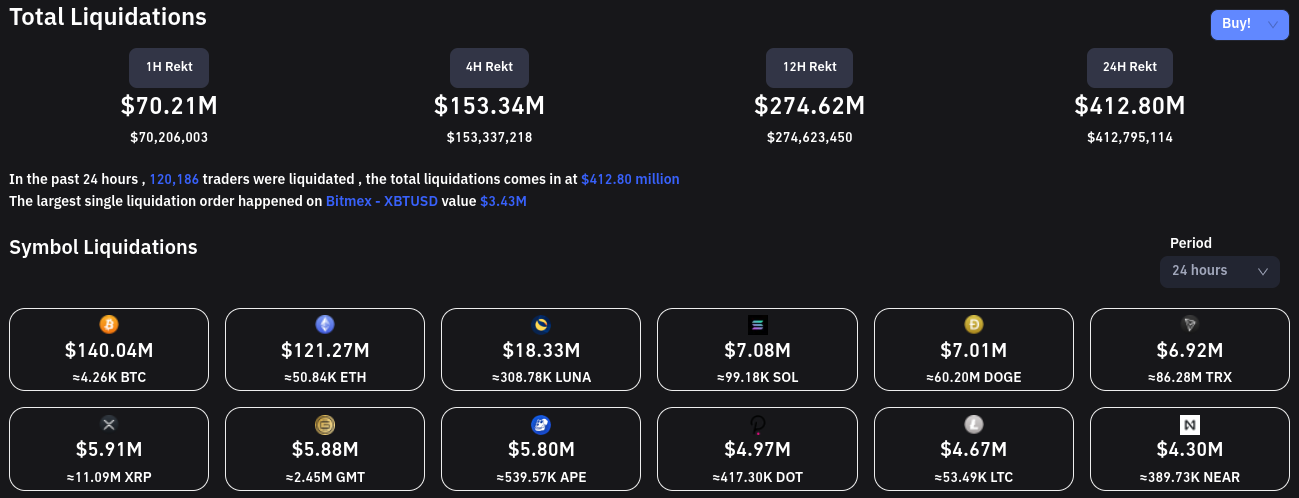The image size is (1299, 498).
Task: Click the ApeCoin icon
Action: coord(541,424)
